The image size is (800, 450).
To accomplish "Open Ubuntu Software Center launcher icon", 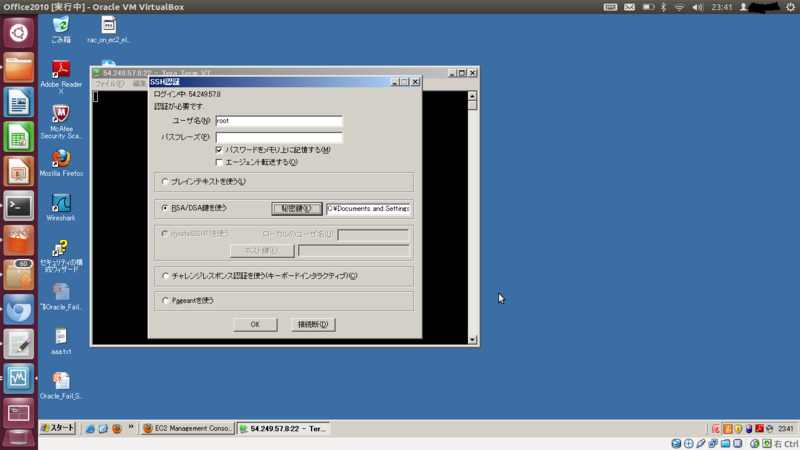I will click(18, 240).
